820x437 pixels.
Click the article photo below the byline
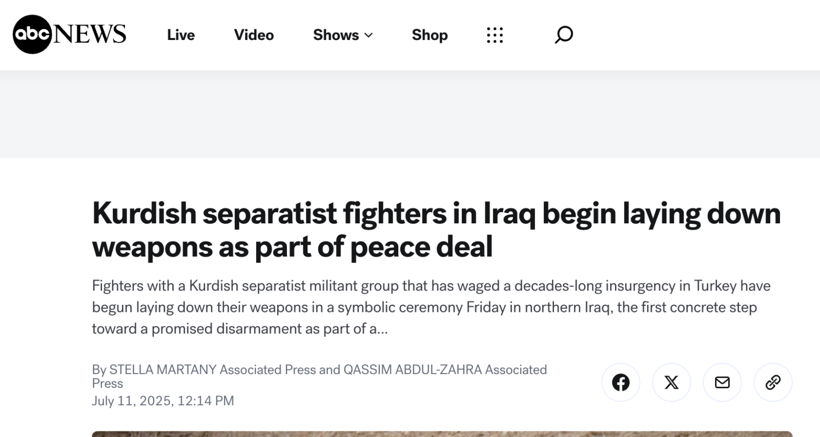point(442,434)
